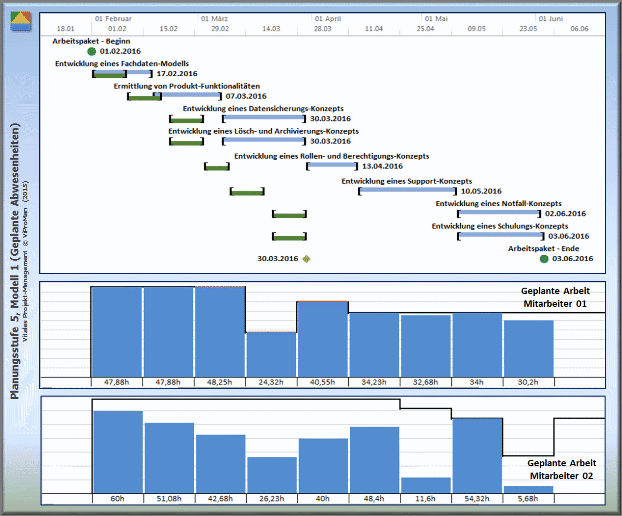Select the green Arbeitspaket - Beginn milestone circle
This screenshot has height=516, width=622.
coord(92,51)
